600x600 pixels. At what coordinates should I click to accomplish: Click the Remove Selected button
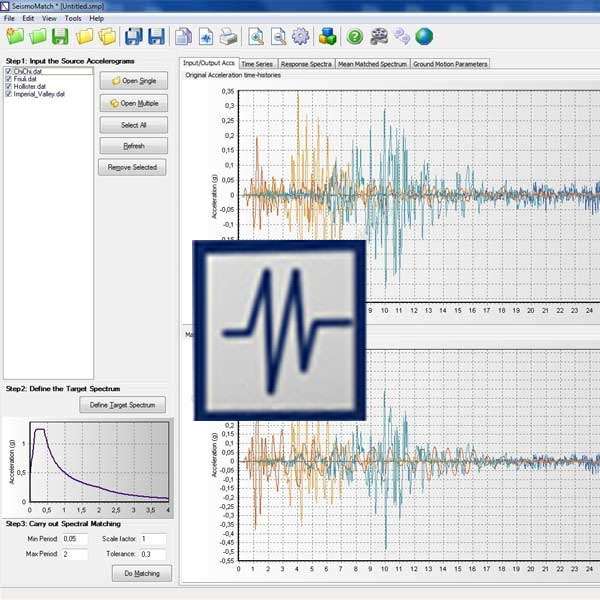pyautogui.click(x=132, y=167)
